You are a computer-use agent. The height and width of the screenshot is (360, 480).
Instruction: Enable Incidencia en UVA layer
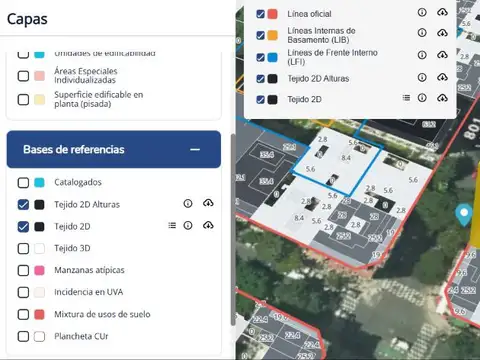[x=23, y=292]
